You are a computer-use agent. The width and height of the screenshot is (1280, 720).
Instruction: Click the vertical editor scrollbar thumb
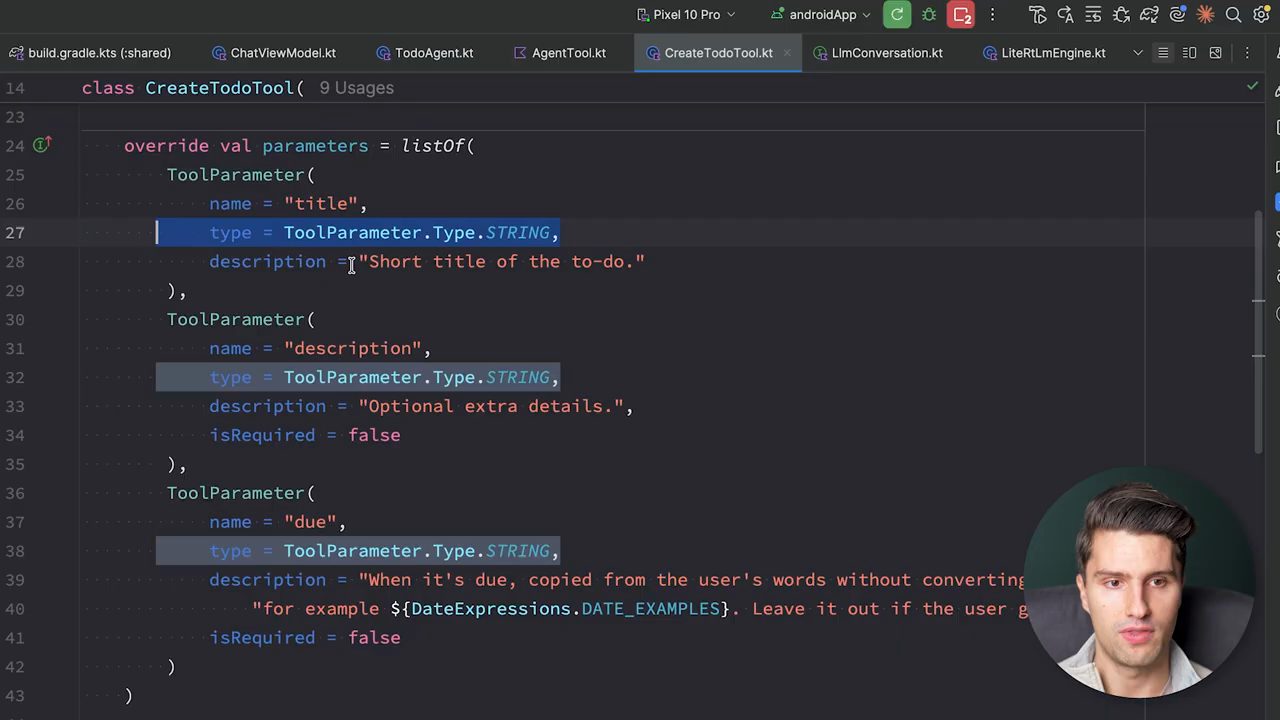pos(1258,332)
